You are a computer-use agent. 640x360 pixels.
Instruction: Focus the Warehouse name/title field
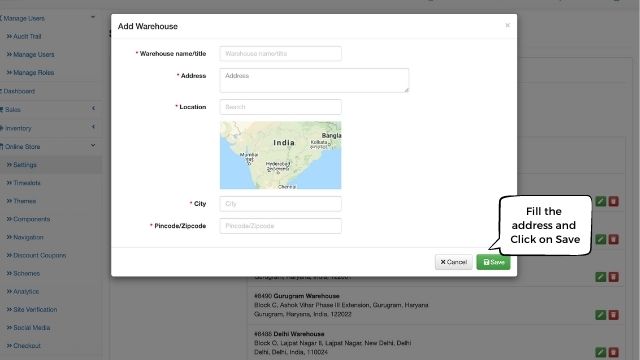point(280,53)
